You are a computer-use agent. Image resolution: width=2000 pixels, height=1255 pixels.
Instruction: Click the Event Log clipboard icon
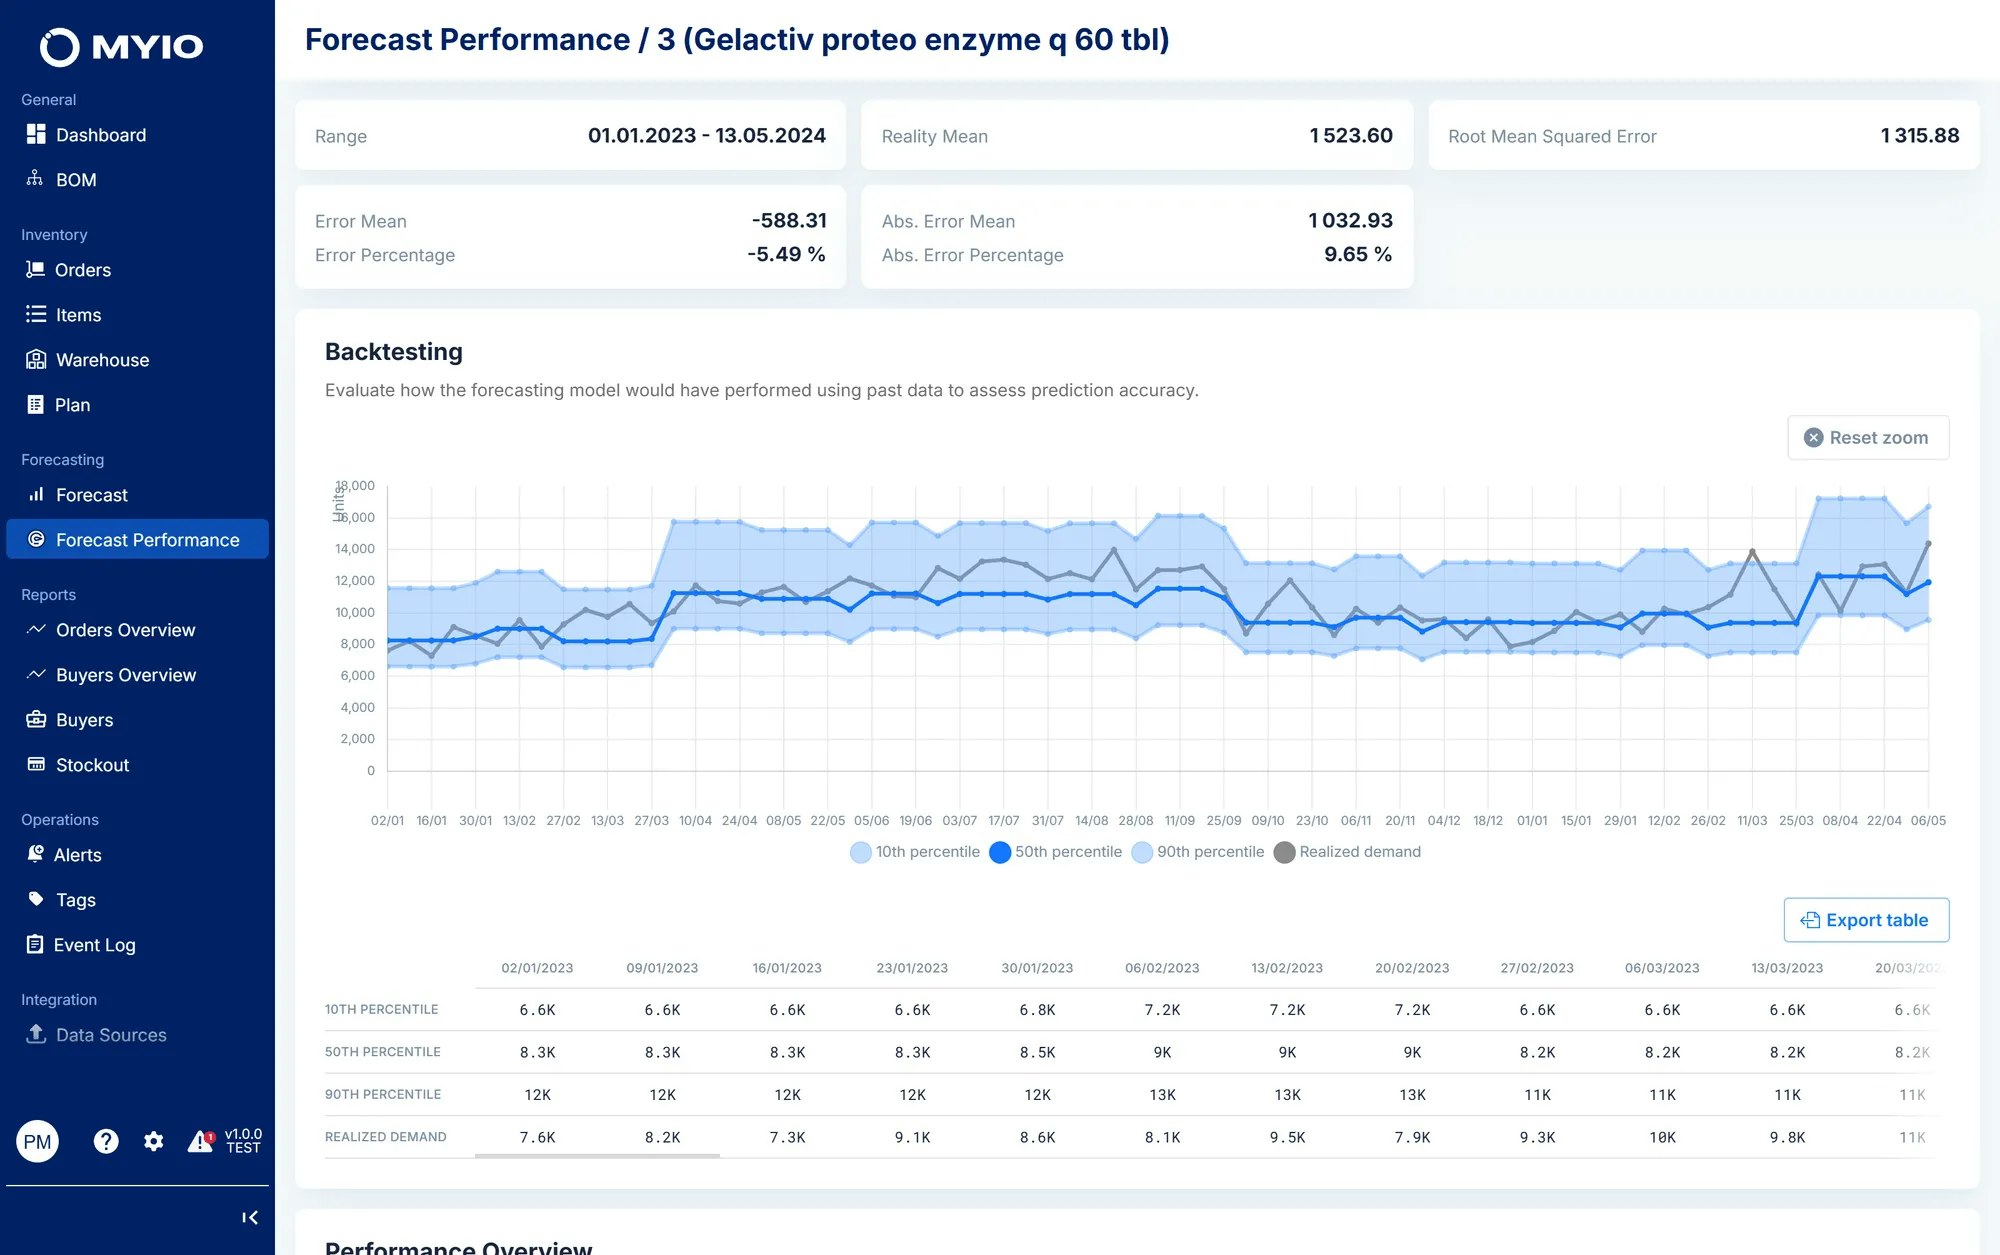click(35, 944)
